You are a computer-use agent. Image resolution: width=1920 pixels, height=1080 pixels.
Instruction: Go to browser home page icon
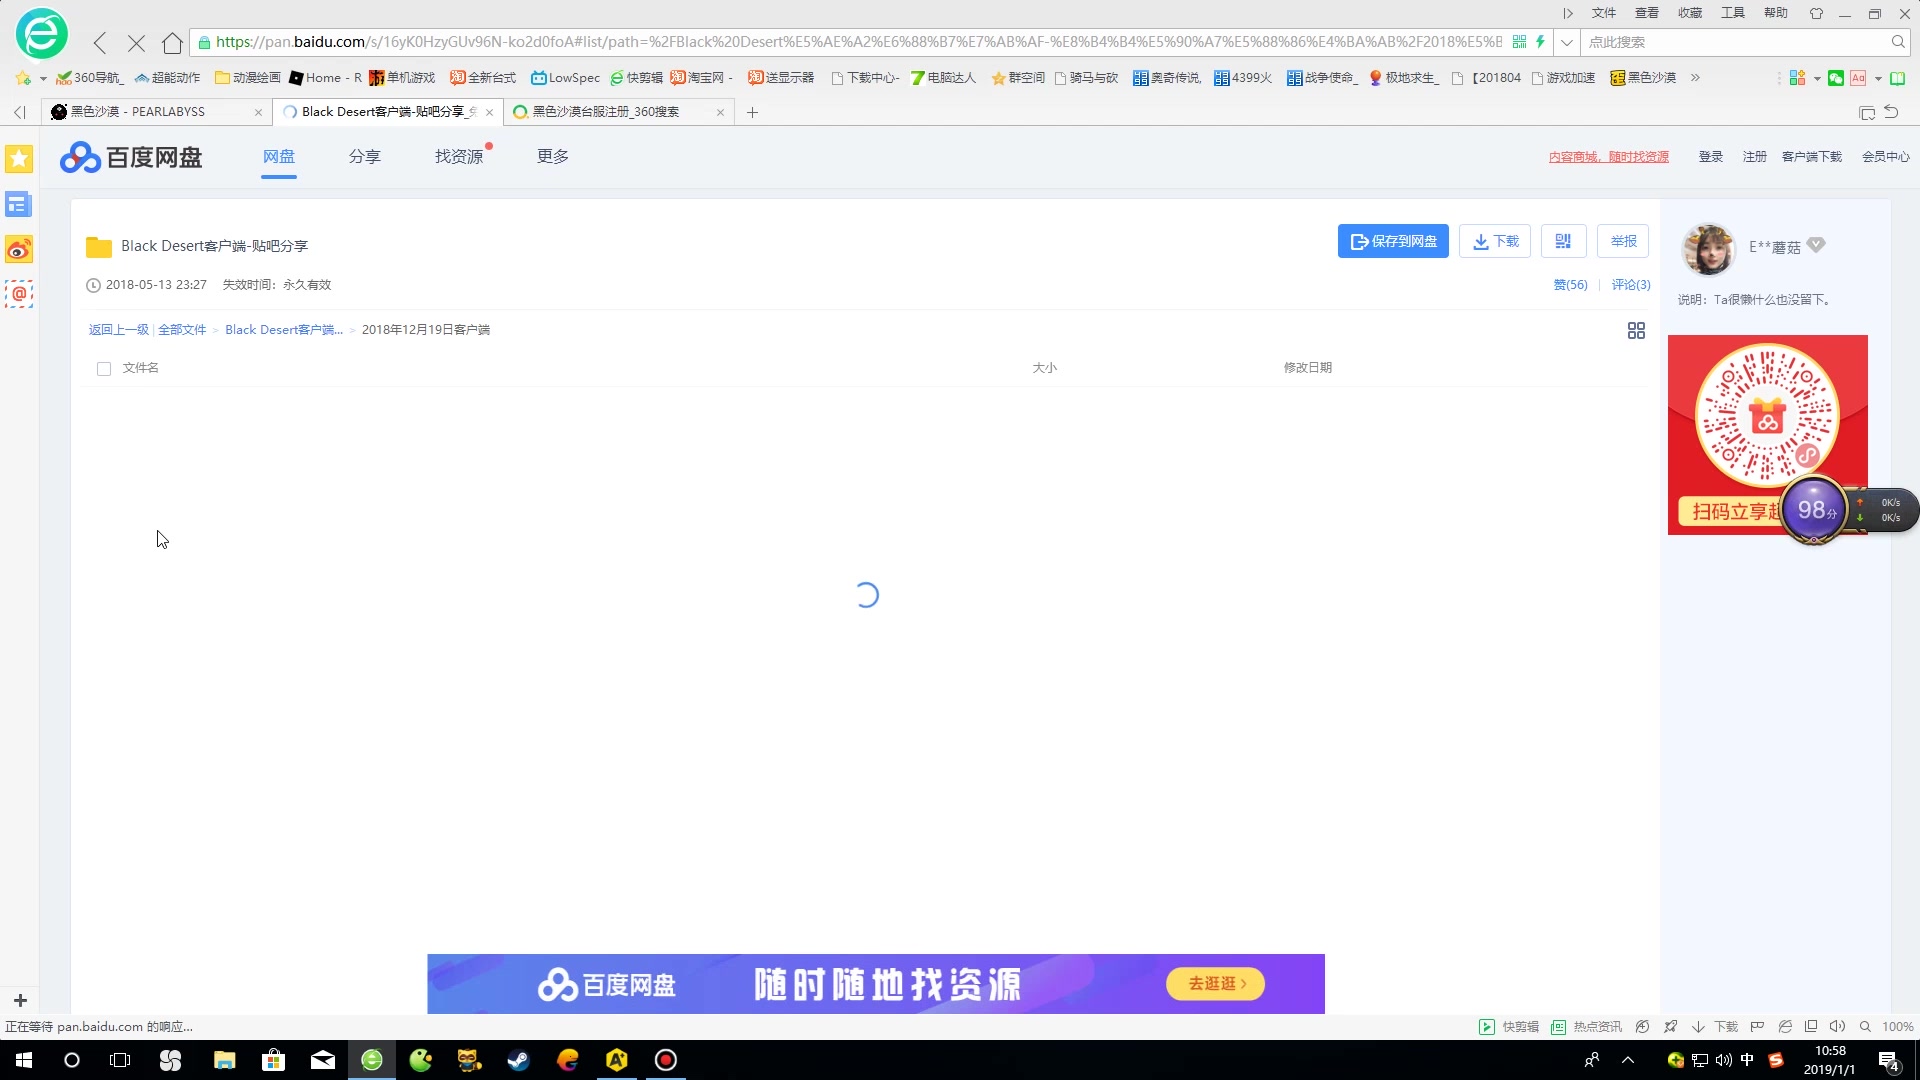(x=172, y=42)
